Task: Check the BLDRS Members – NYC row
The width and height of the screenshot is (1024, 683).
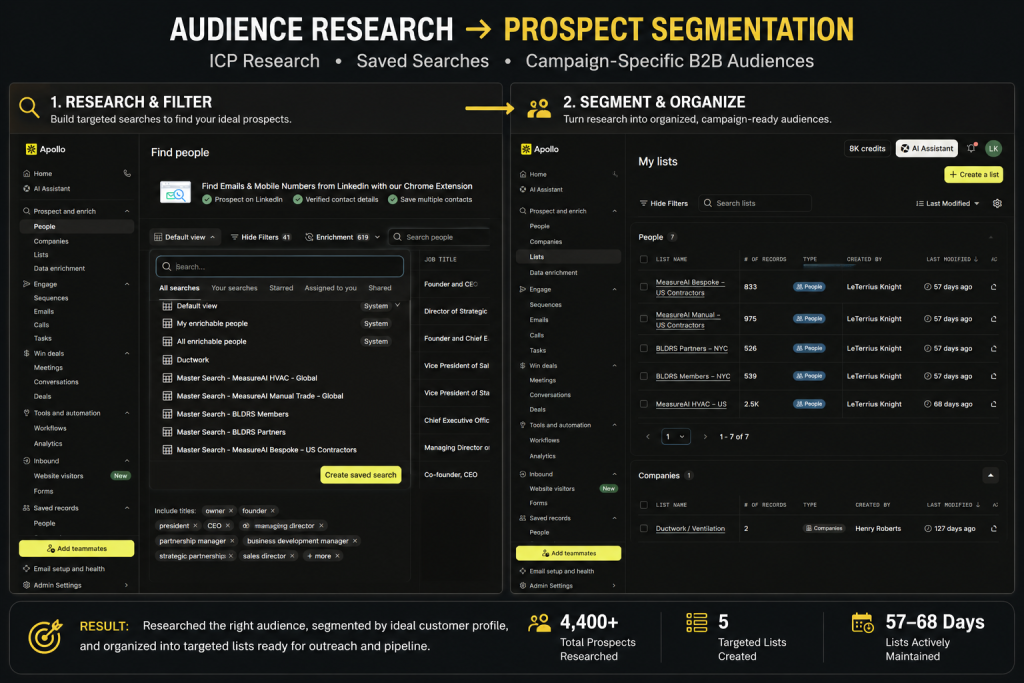Action: tap(644, 376)
